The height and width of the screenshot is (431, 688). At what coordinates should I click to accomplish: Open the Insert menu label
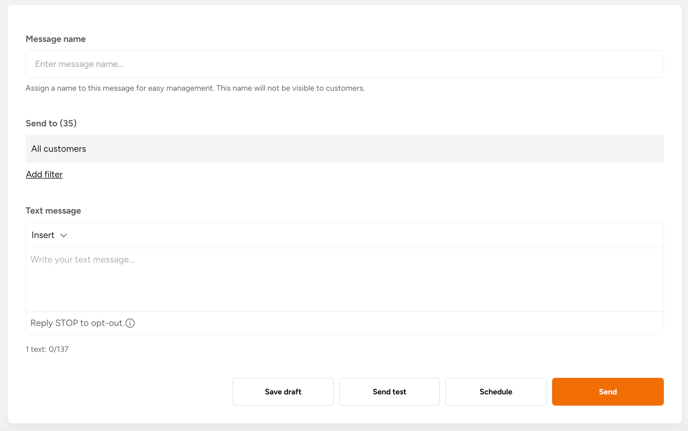coord(43,235)
